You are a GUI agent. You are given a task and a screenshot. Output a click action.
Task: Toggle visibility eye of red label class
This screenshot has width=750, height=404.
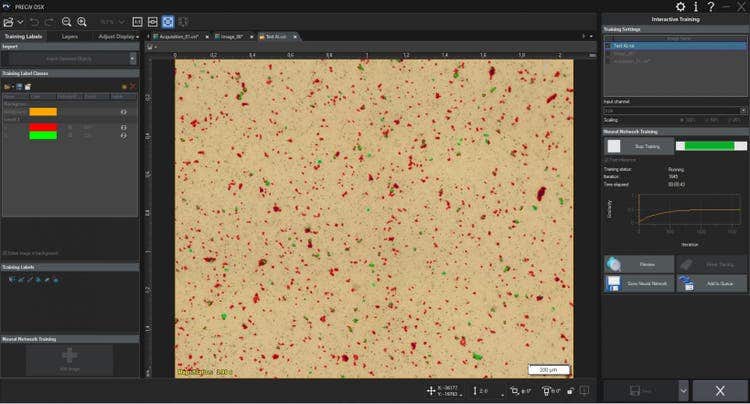coord(123,127)
